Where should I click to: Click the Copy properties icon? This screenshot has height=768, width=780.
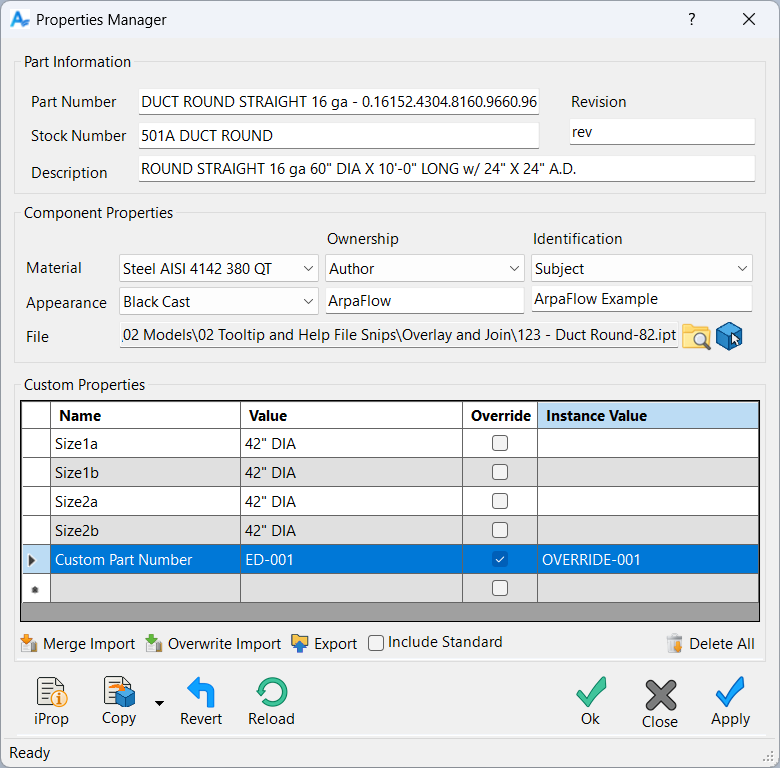tap(119, 693)
